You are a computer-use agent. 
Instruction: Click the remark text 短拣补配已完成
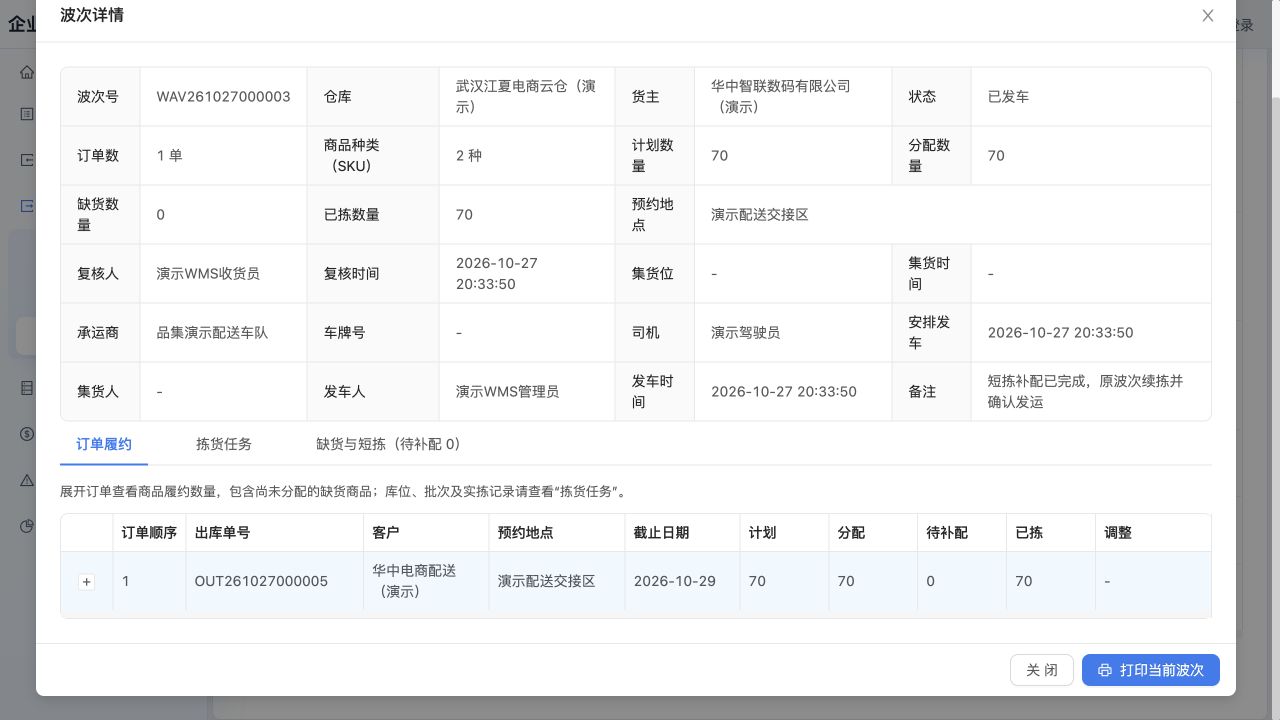tap(1043, 381)
